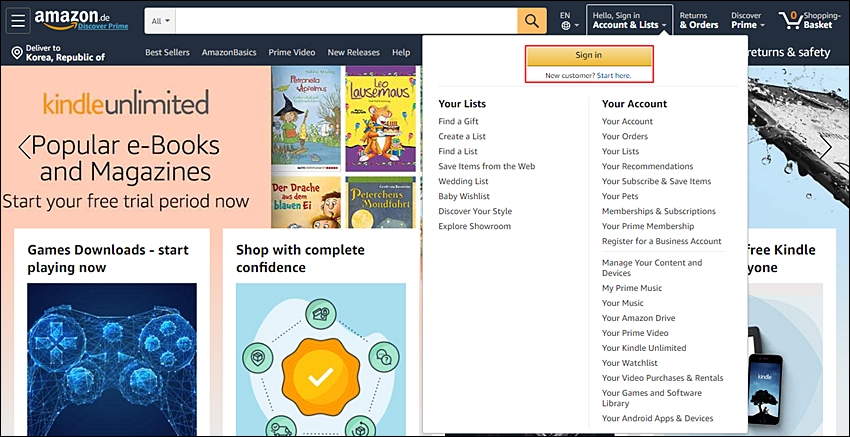Open Returns & Orders
850x437 pixels.
[699, 20]
